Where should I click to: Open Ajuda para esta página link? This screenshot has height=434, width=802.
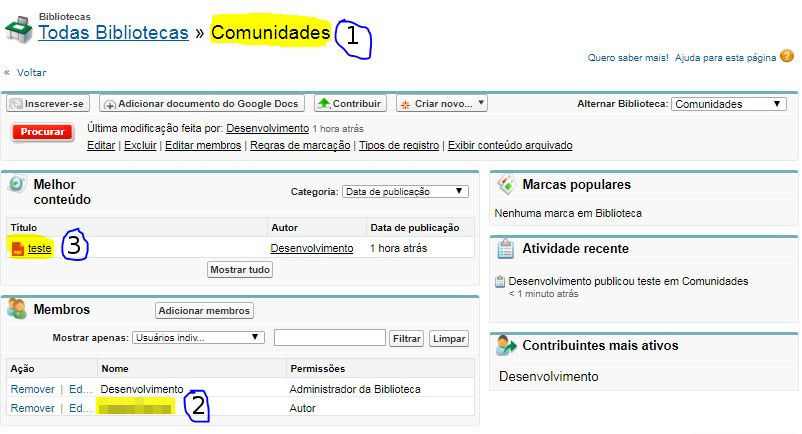[725, 58]
